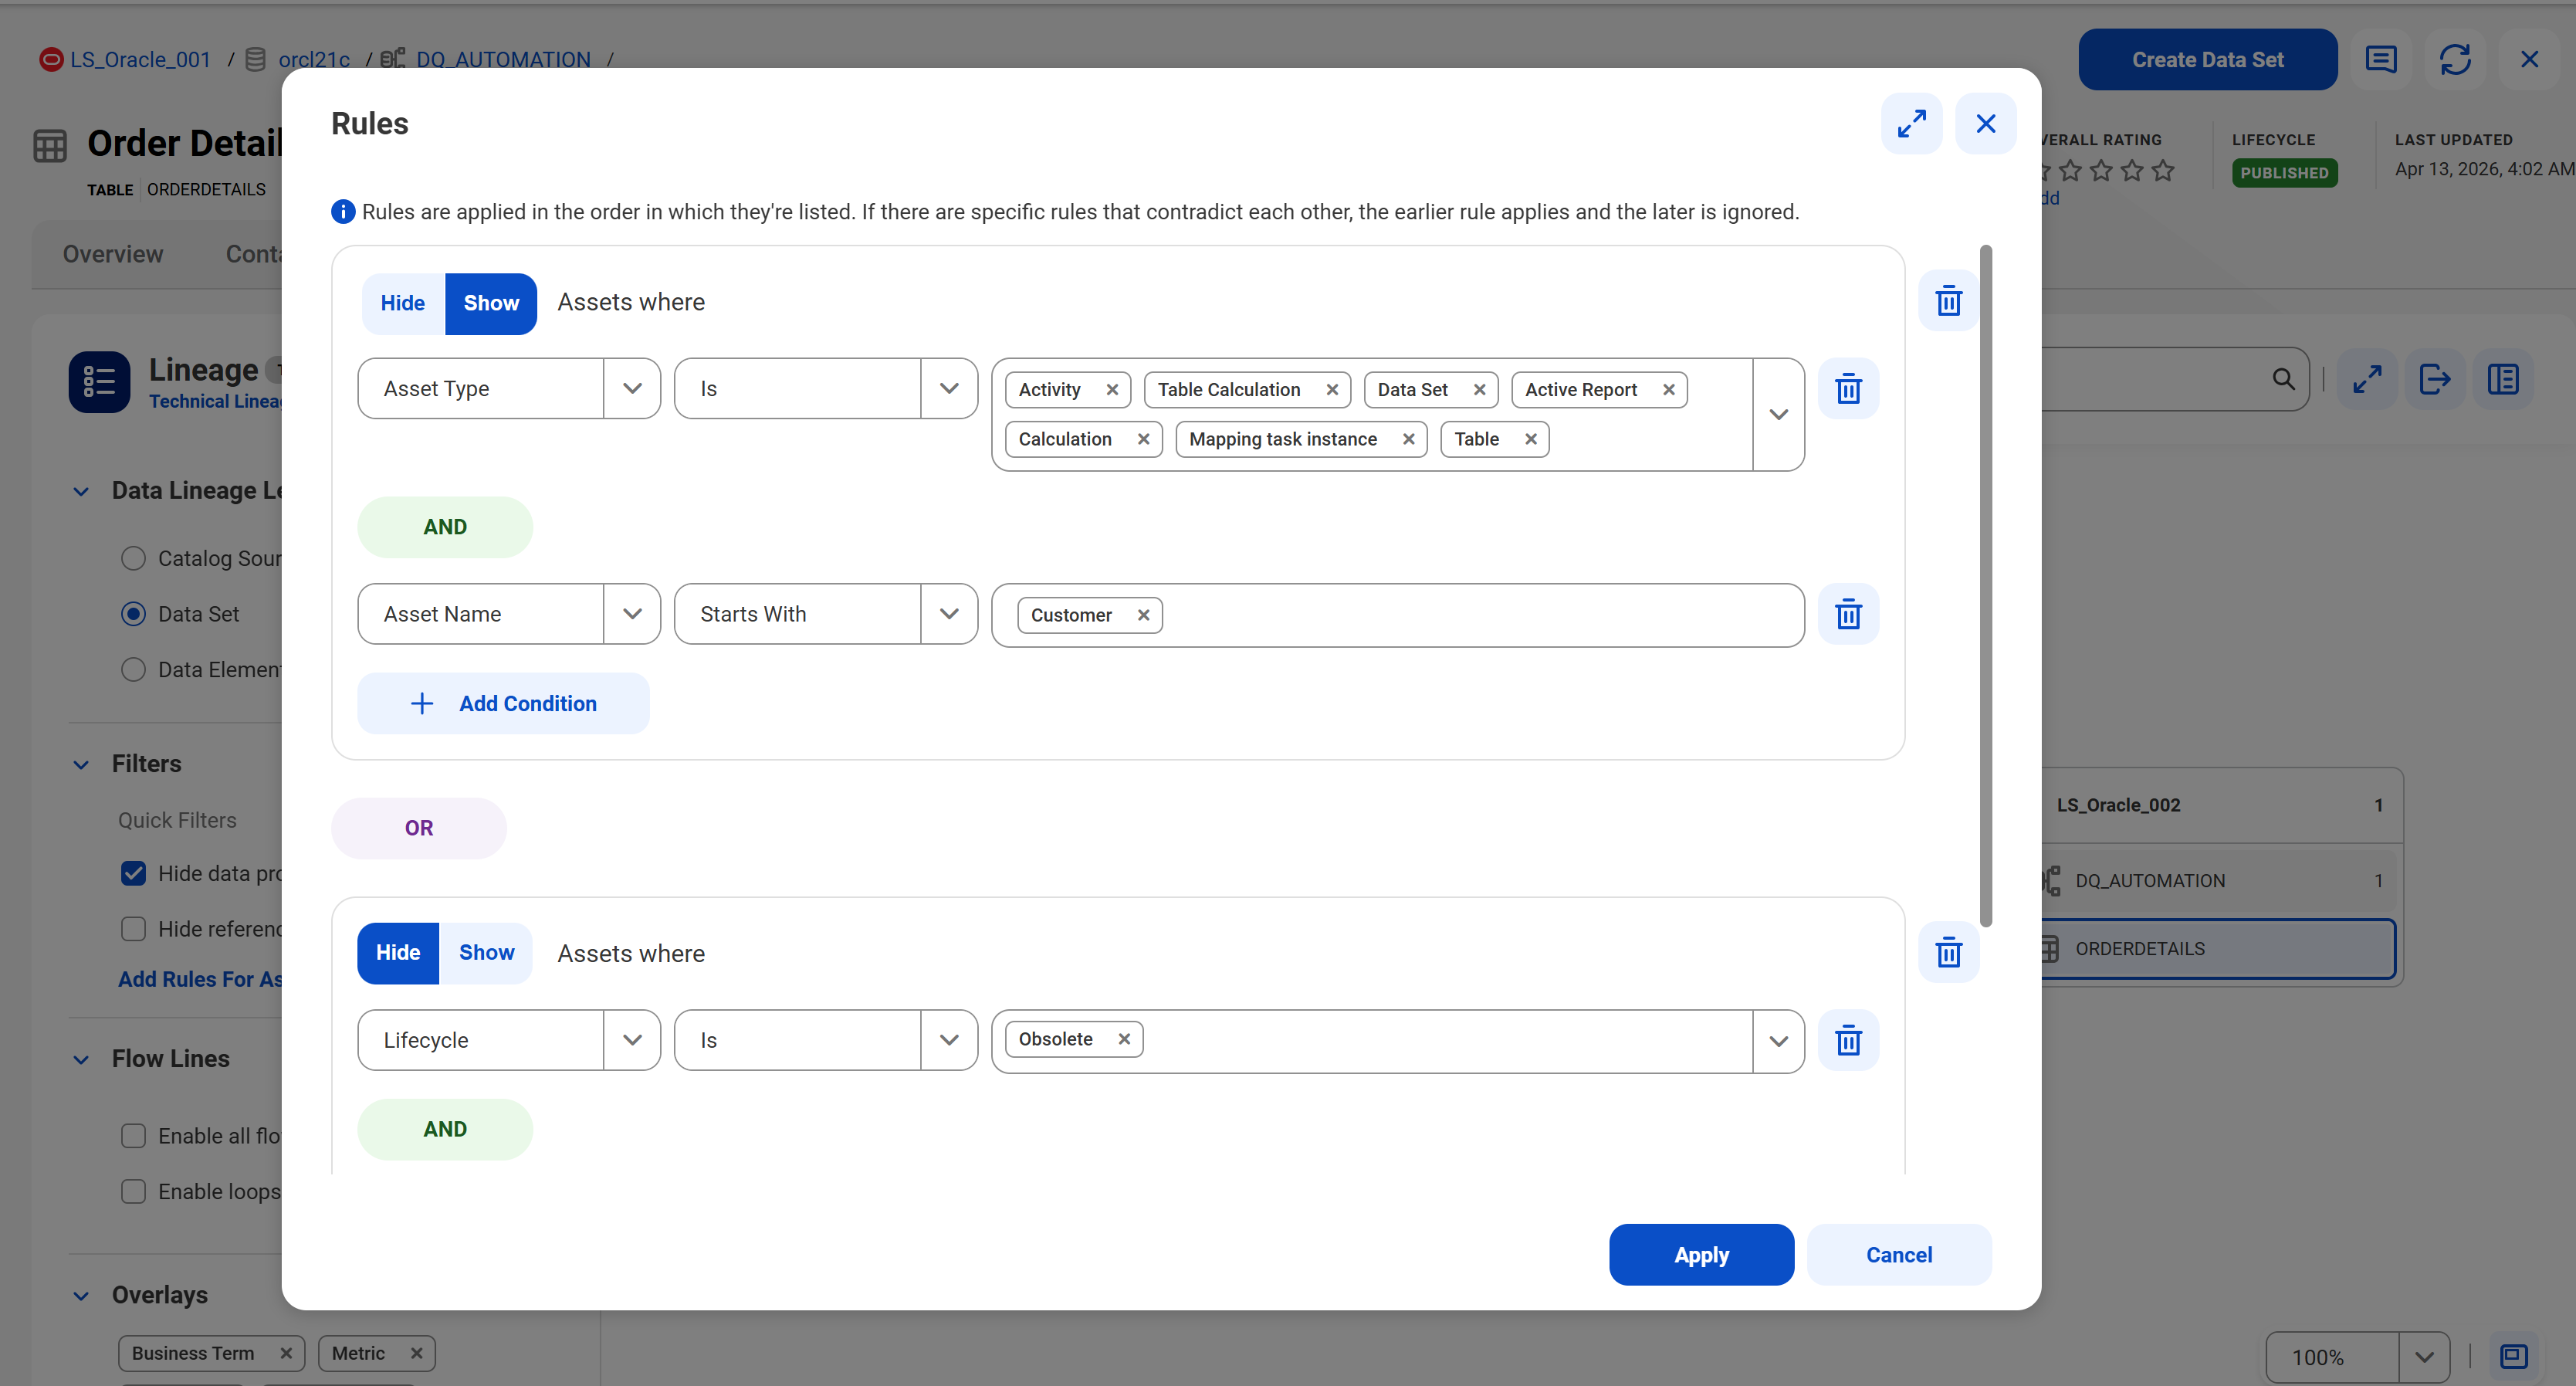Open DQ_AUTOMATION breadcrumb link
Image resolution: width=2576 pixels, height=1386 pixels.
[503, 60]
